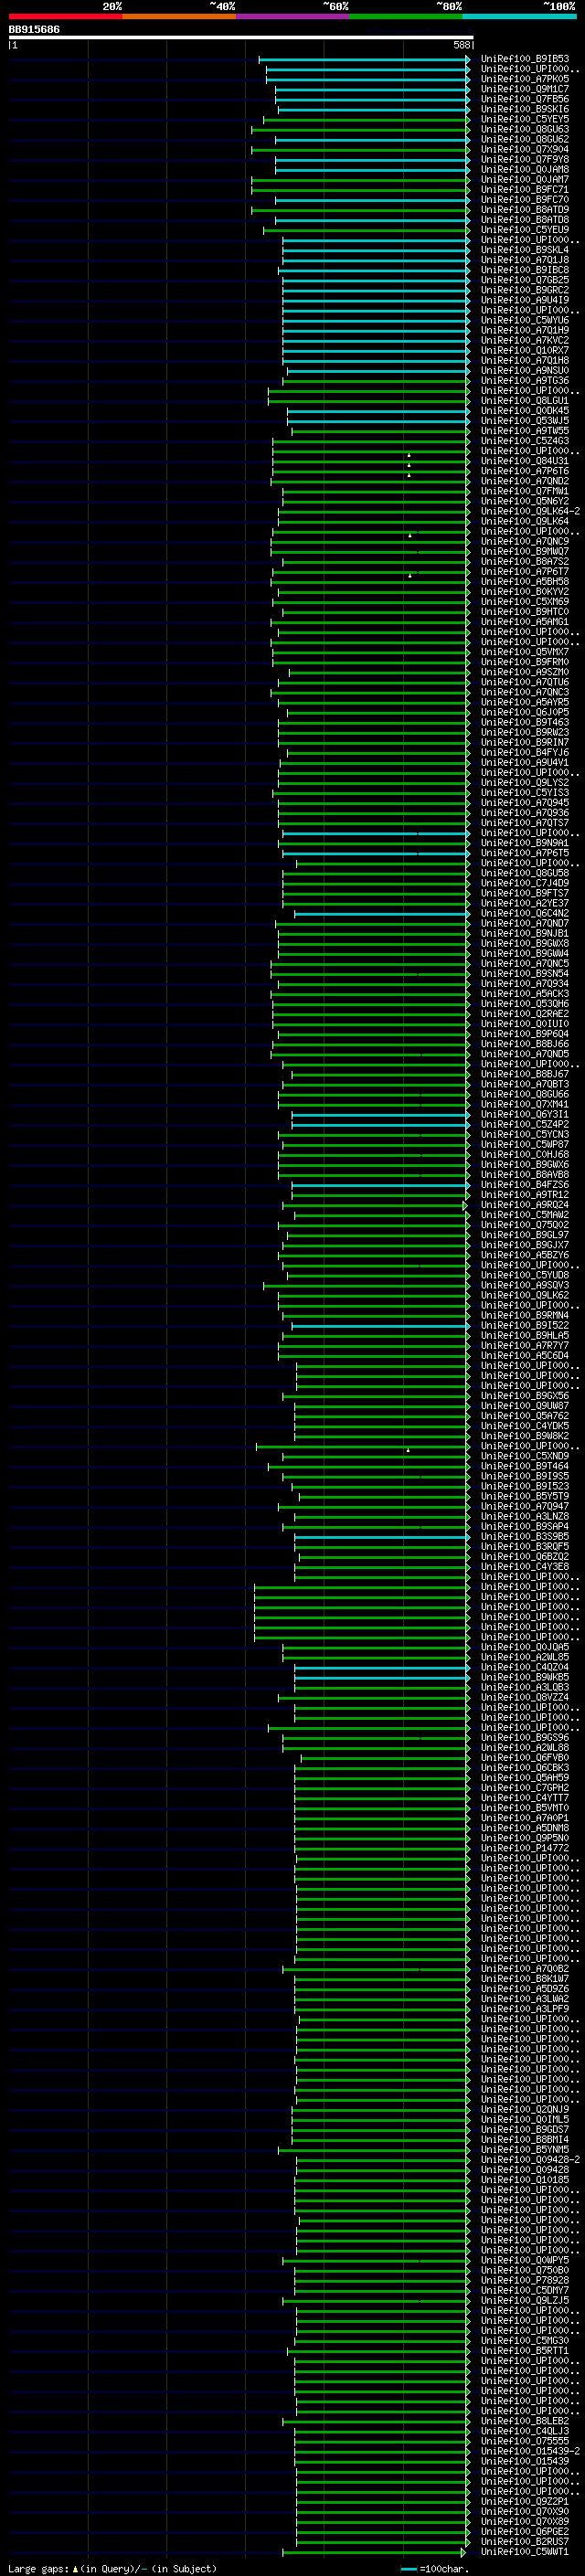Select hit UniRef100_A9SZM0

pos(525,672)
